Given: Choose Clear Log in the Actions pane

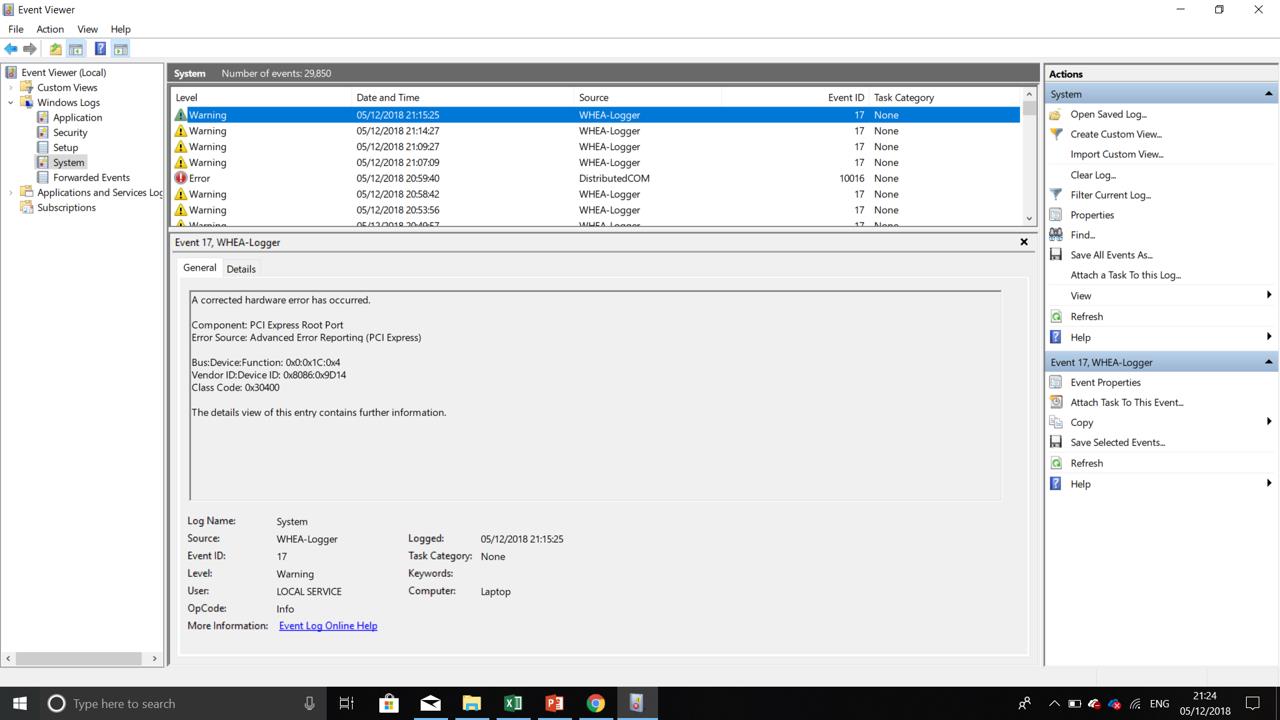Looking at the screenshot, I should [1091, 174].
